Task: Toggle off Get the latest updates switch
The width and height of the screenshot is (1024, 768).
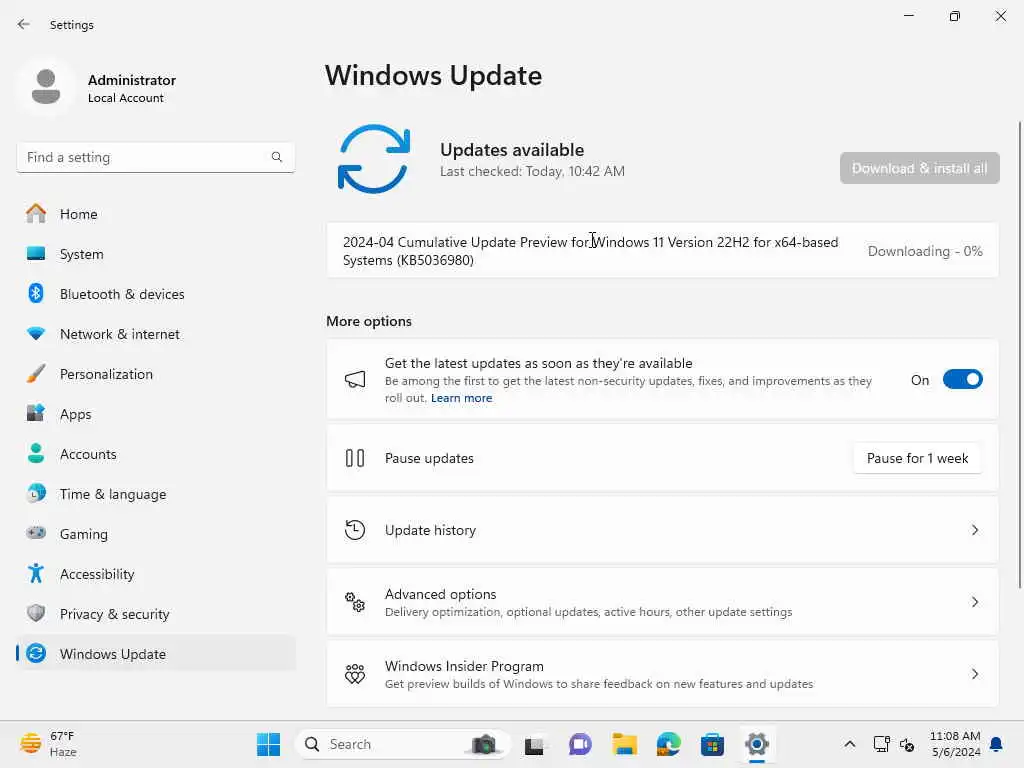Action: (963, 379)
